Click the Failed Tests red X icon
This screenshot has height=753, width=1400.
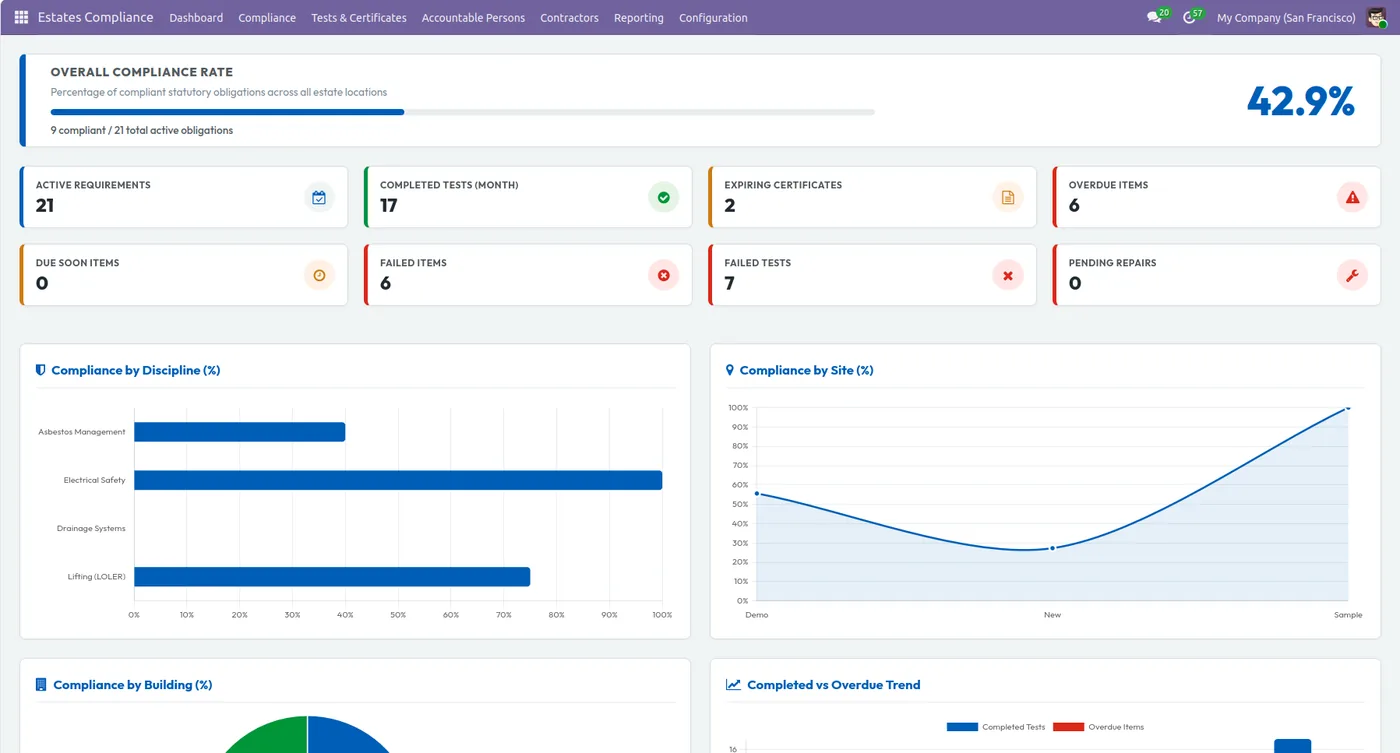[x=1008, y=275]
